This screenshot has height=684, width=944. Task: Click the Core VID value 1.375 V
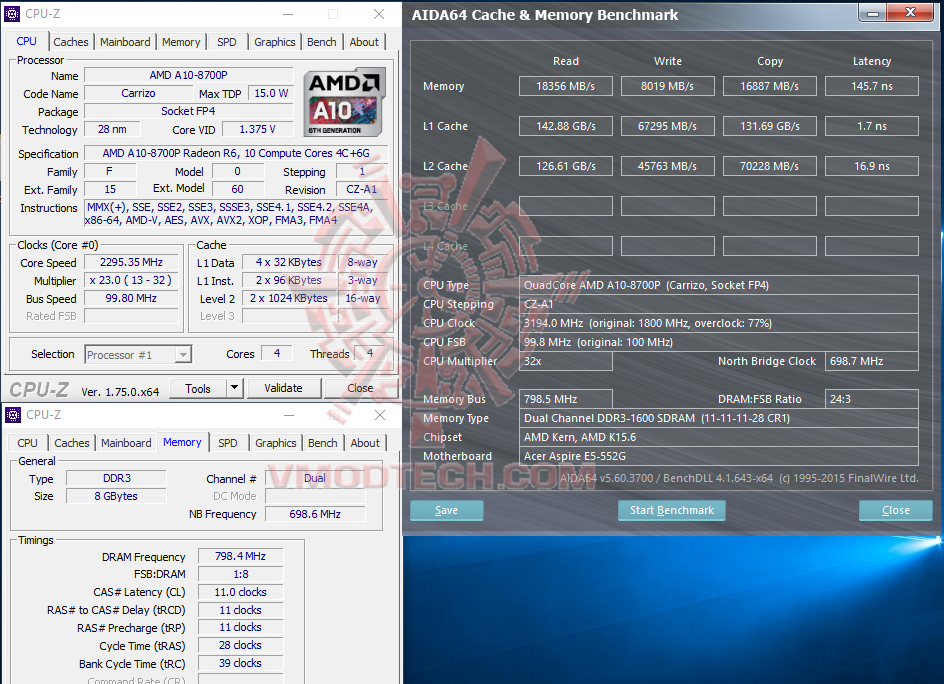point(257,129)
